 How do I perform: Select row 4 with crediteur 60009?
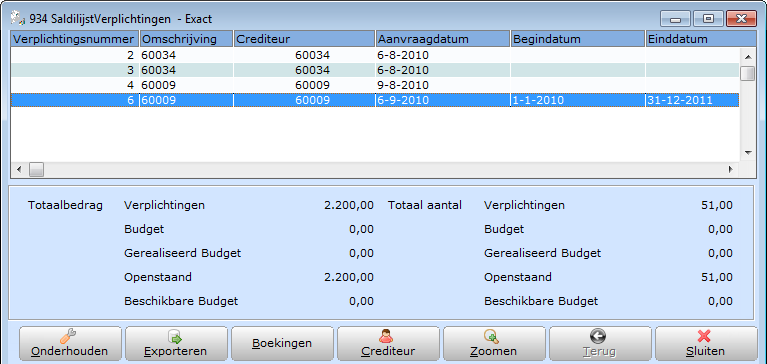pos(375,85)
